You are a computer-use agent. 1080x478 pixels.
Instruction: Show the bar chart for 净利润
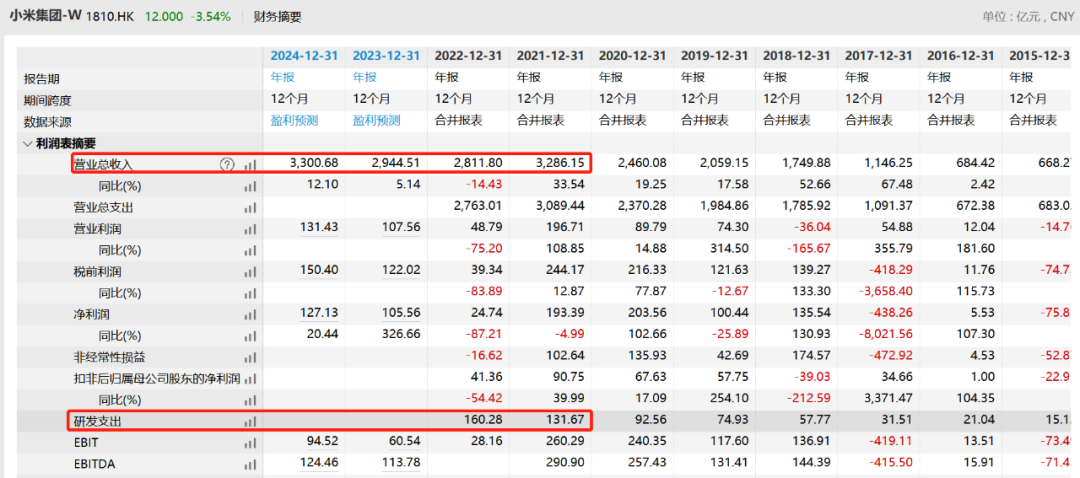point(250,314)
